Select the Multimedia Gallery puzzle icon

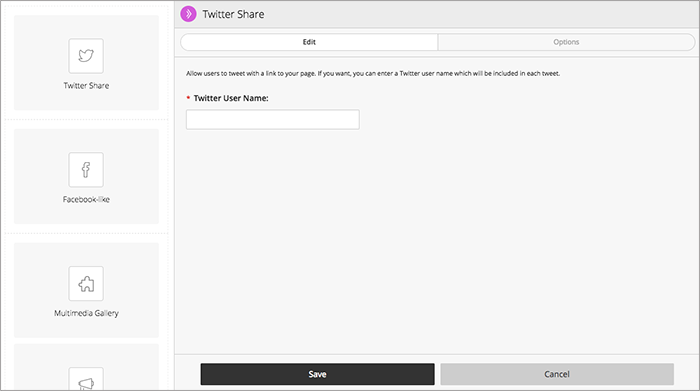click(x=86, y=283)
